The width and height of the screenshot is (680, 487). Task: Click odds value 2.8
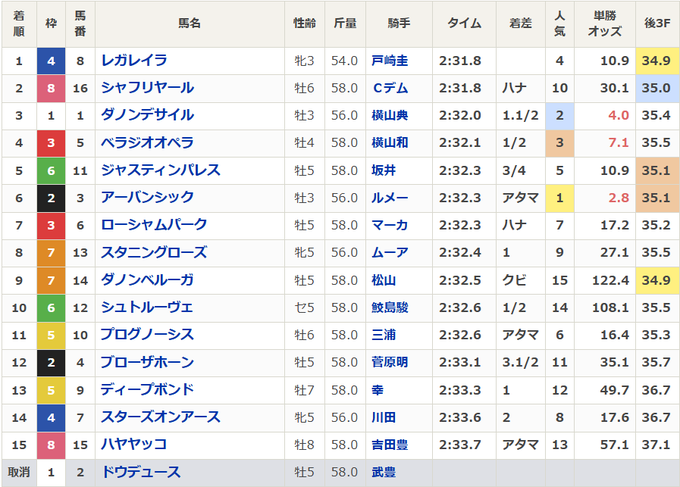618,198
